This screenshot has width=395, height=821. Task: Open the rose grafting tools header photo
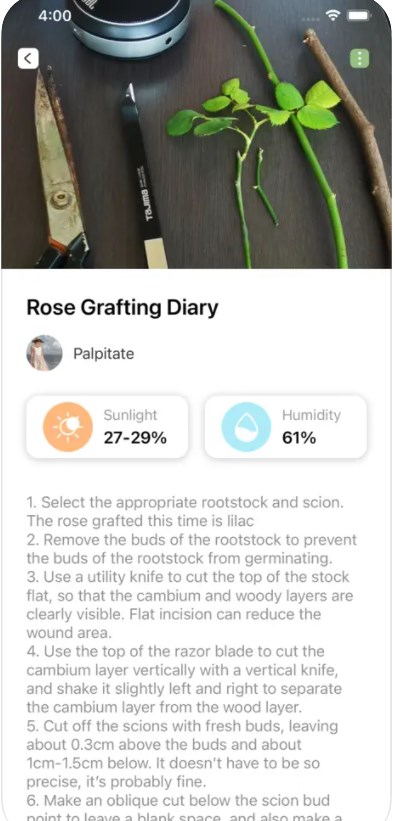click(x=198, y=135)
